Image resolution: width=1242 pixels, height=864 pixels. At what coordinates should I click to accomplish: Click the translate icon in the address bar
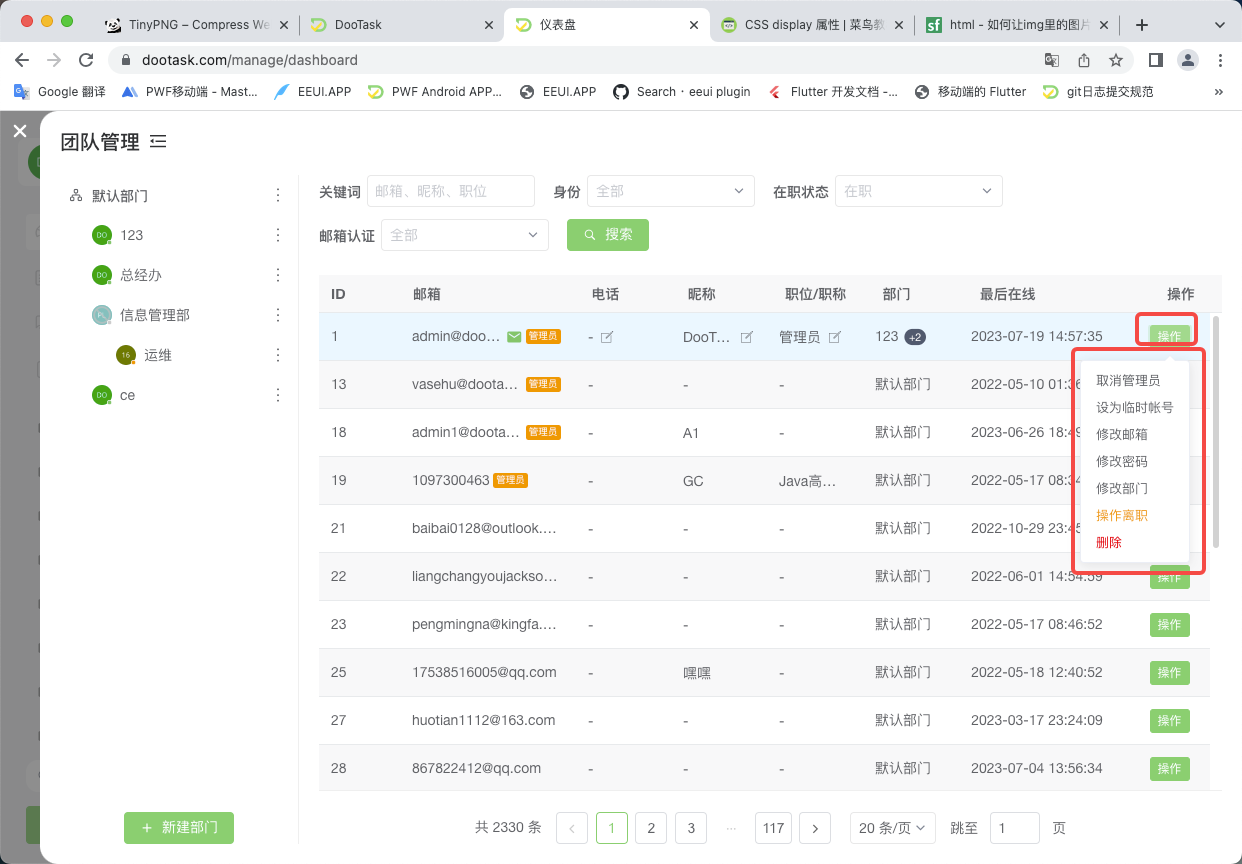click(x=1052, y=60)
